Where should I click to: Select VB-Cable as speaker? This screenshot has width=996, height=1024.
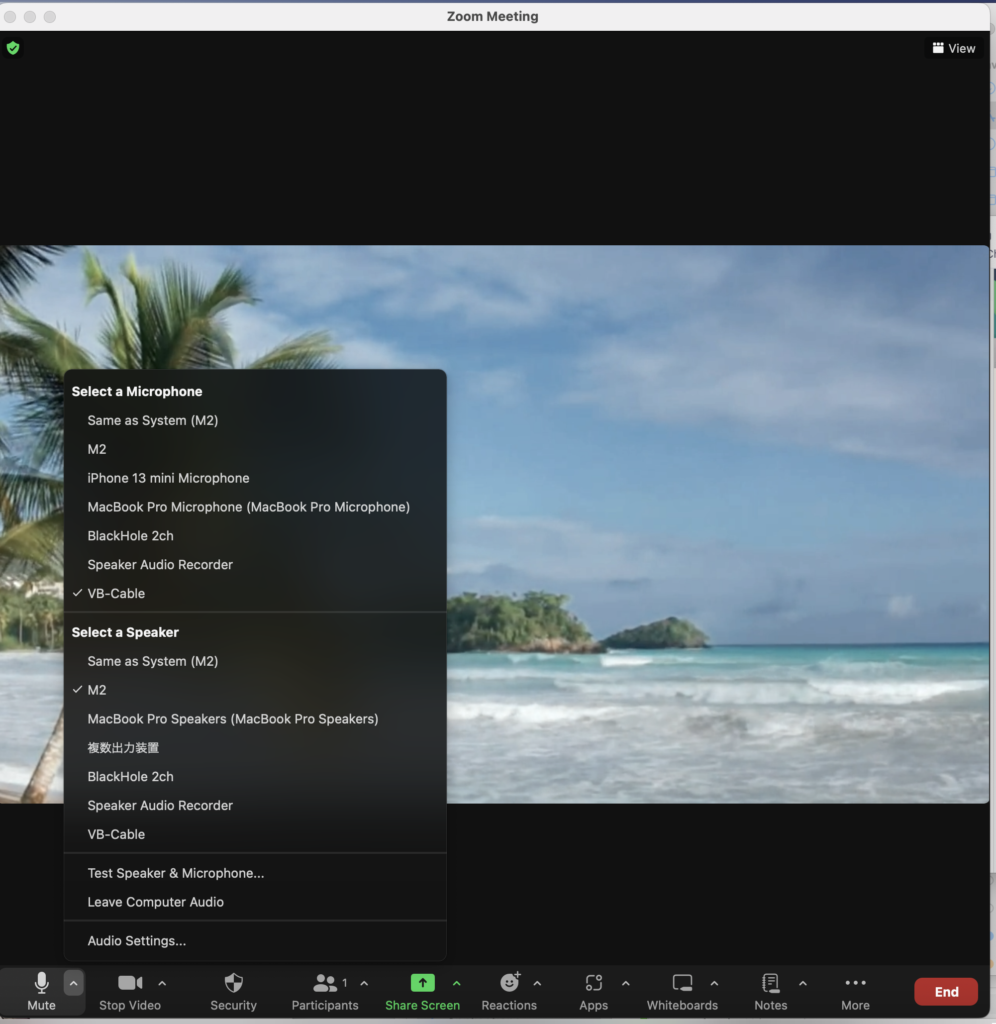pyautogui.click(x=255, y=834)
